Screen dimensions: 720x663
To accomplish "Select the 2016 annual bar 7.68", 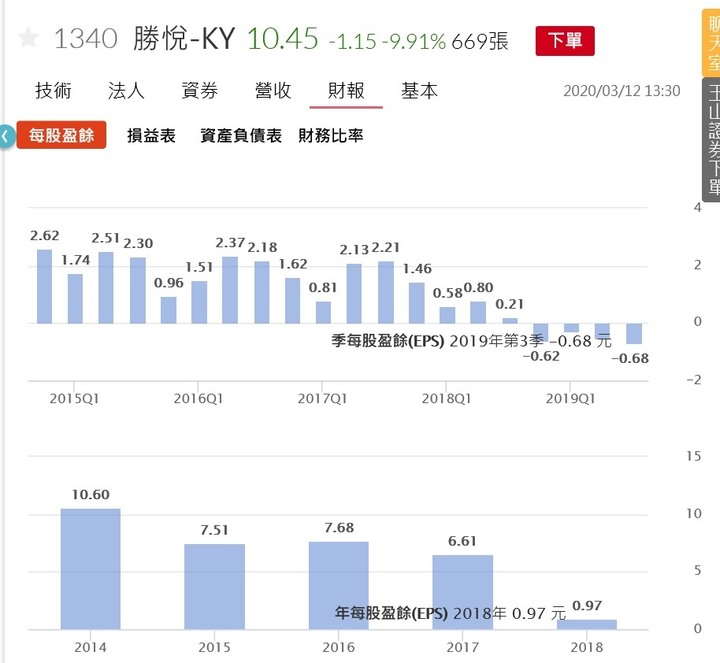I will [x=338, y=585].
